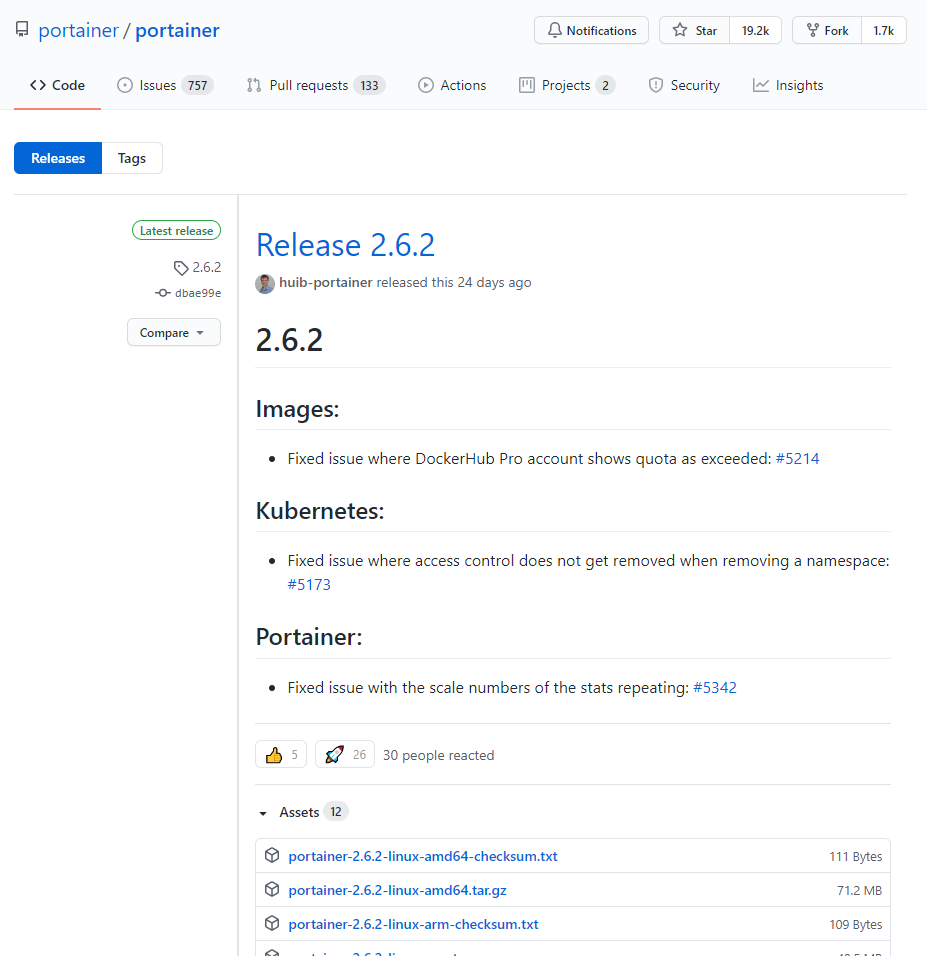The height and width of the screenshot is (956, 927).
Task: Open the portainer owner link
Action: pos(78,30)
